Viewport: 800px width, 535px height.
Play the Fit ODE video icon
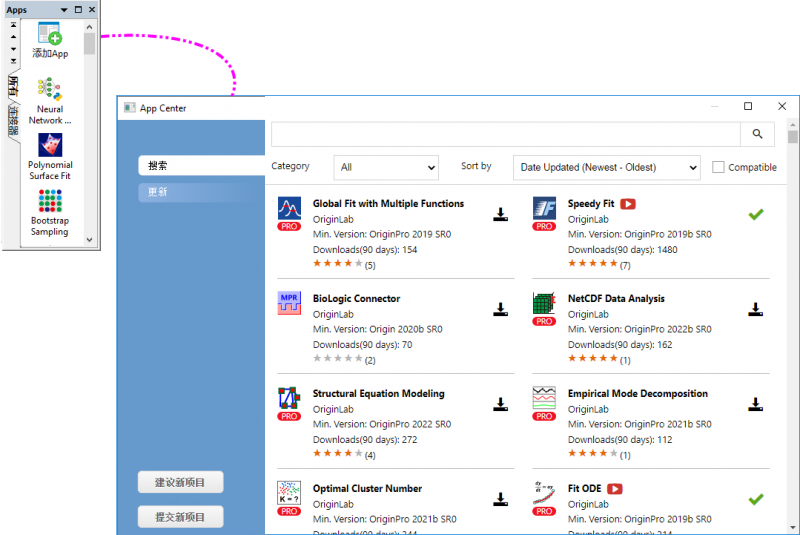[x=615, y=489]
